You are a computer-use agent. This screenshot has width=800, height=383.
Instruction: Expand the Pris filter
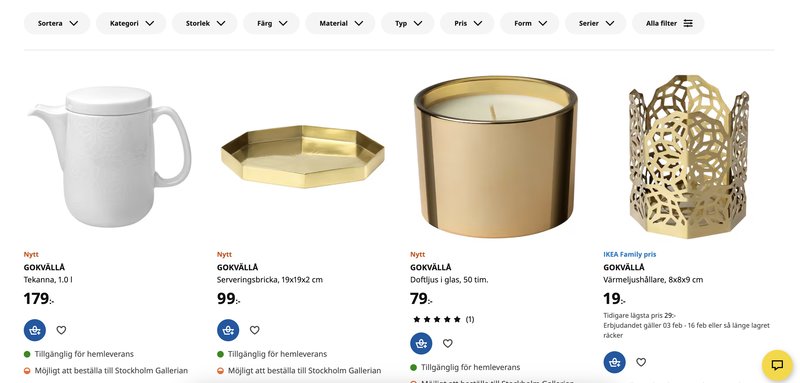(467, 23)
